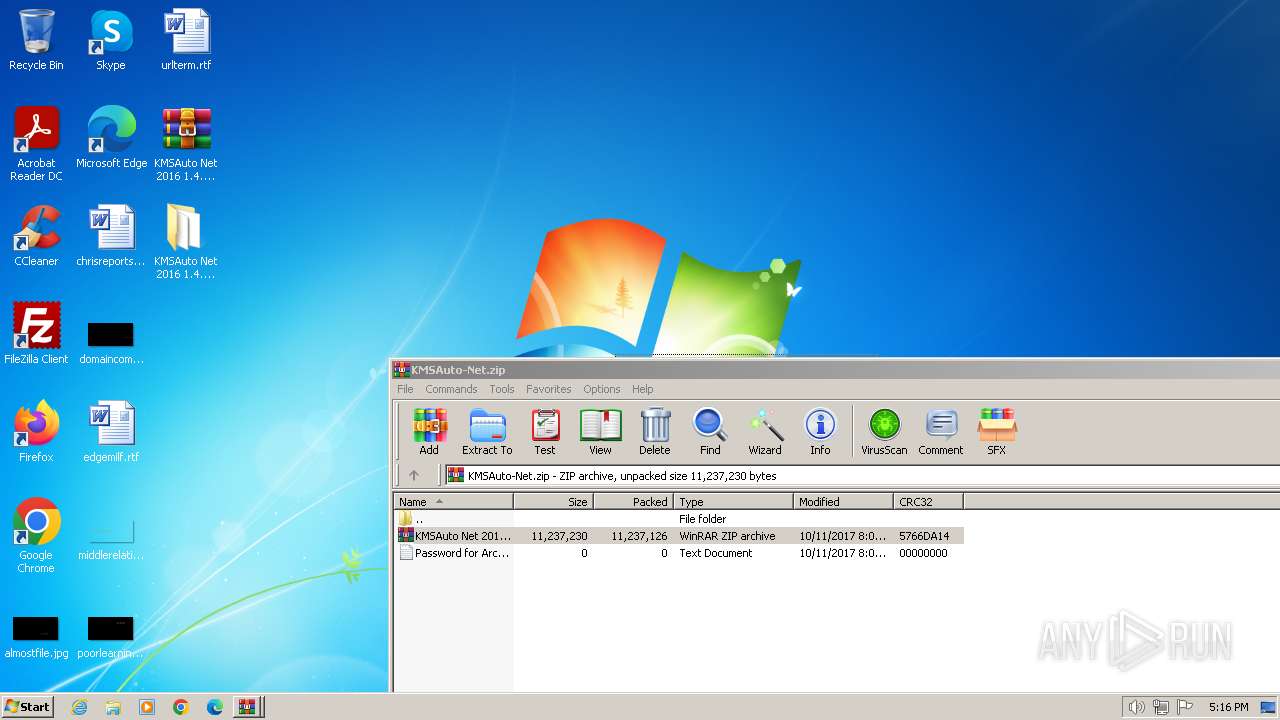The image size is (1280, 720).
Task: Open Windows Media Player from the taskbar
Action: (147, 707)
